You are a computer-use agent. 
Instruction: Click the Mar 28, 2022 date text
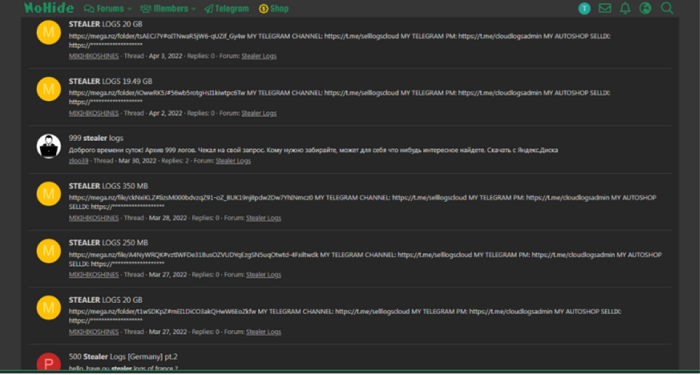[x=168, y=218]
